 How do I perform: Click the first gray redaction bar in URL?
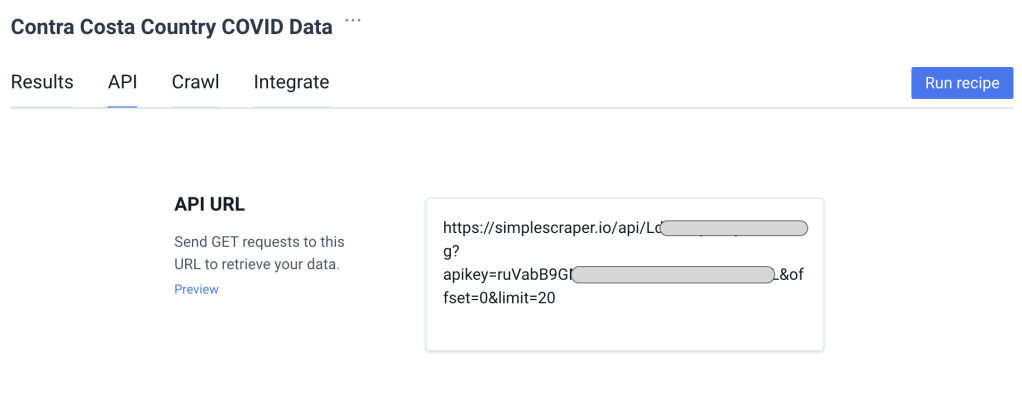735,228
